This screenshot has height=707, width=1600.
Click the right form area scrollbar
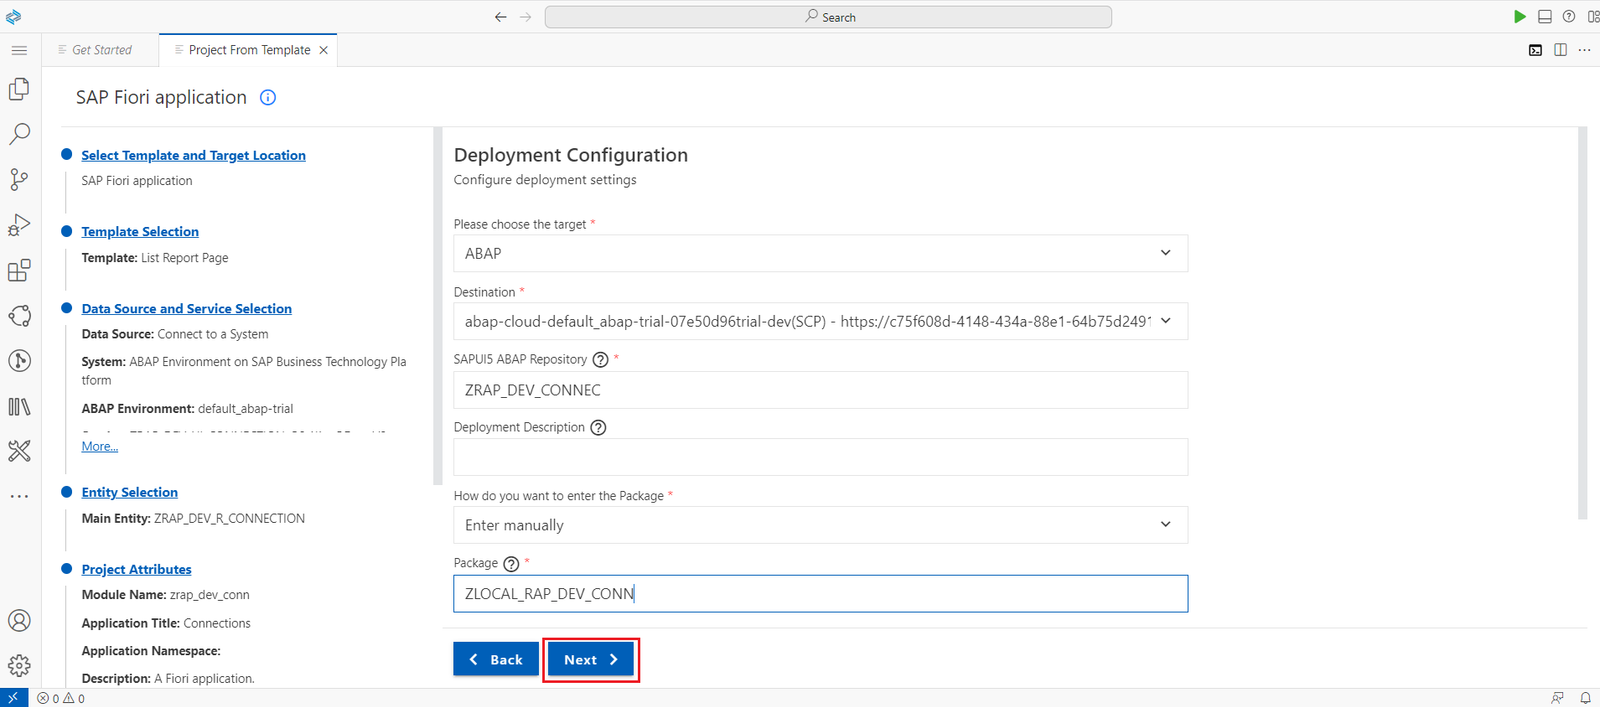click(1582, 323)
